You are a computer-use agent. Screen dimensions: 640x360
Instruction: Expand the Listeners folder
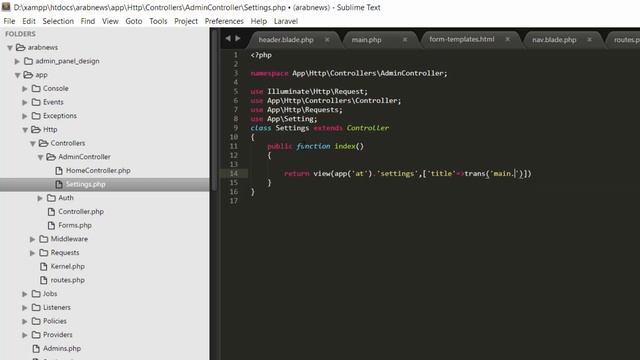pyautogui.click(x=25, y=307)
